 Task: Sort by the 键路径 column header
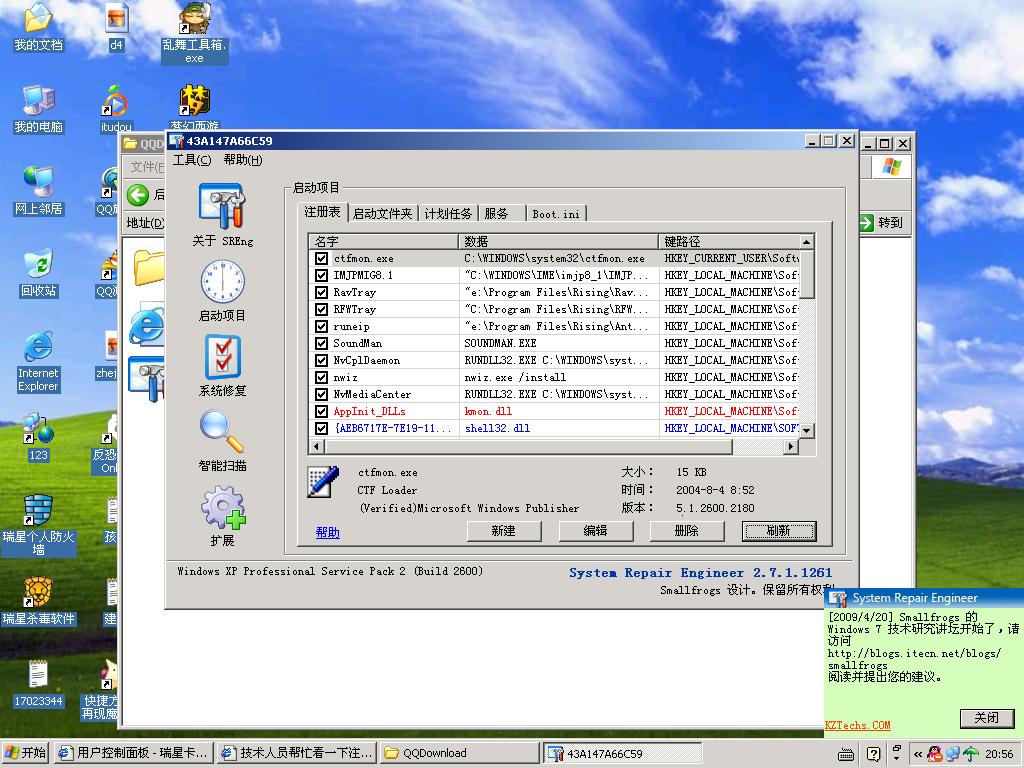click(729, 242)
